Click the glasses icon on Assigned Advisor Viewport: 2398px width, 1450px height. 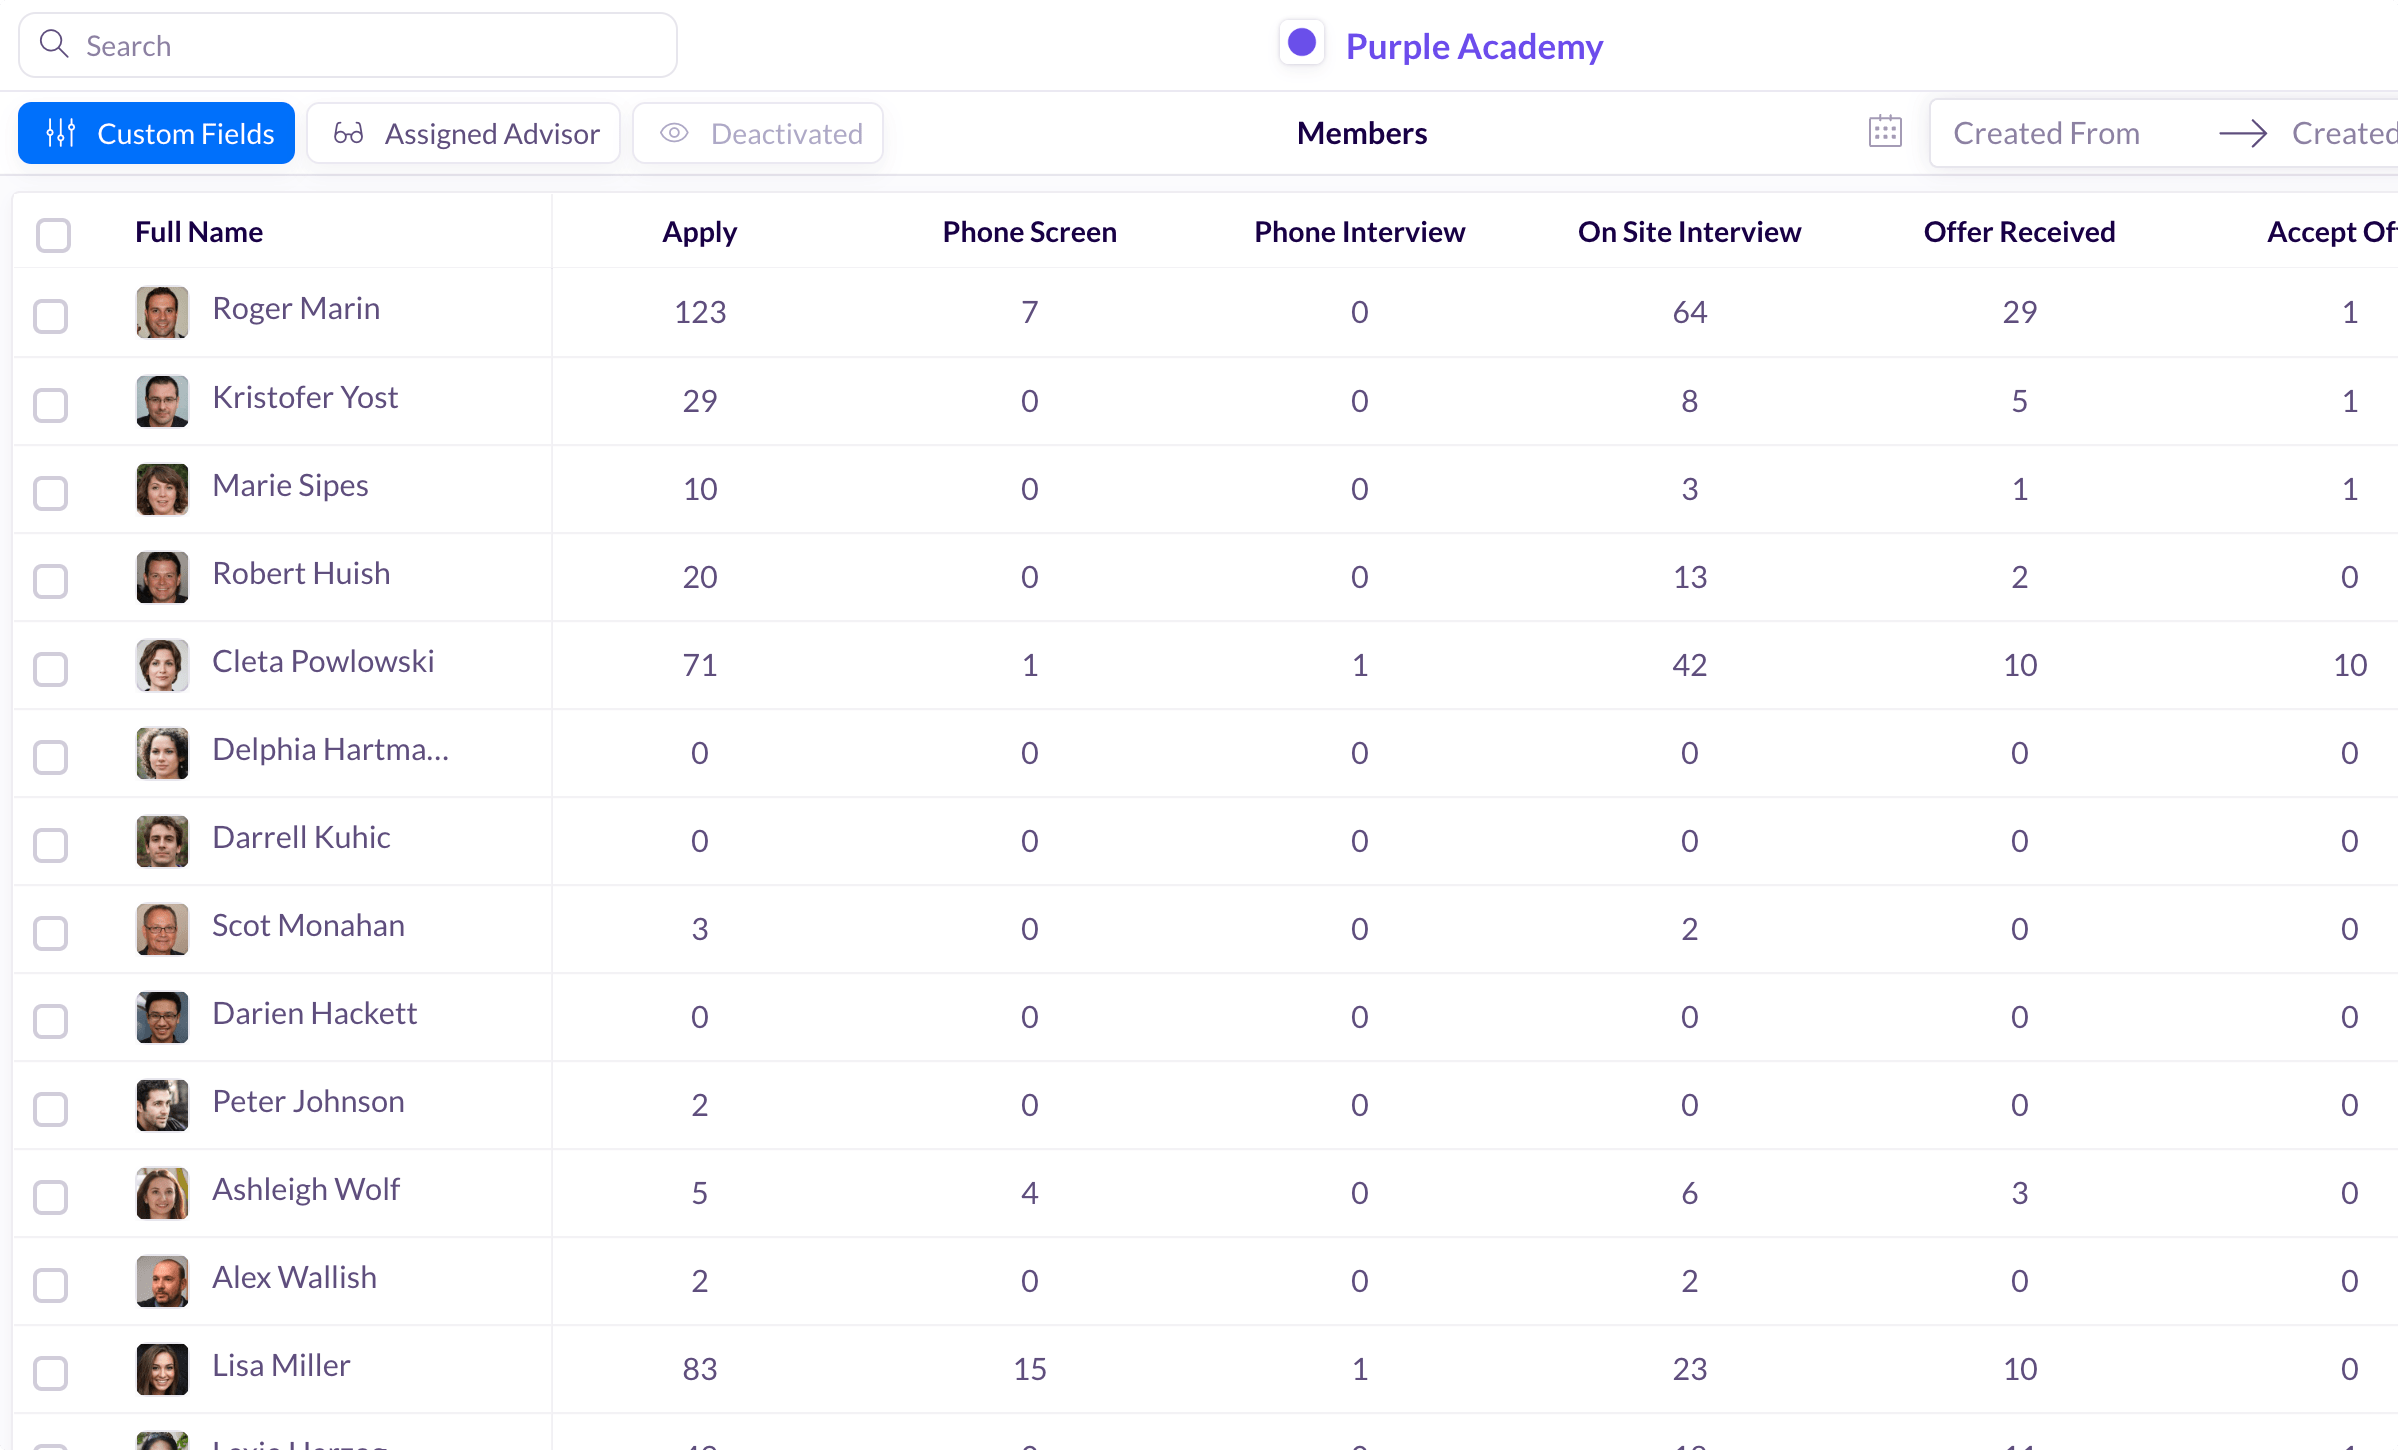click(350, 132)
